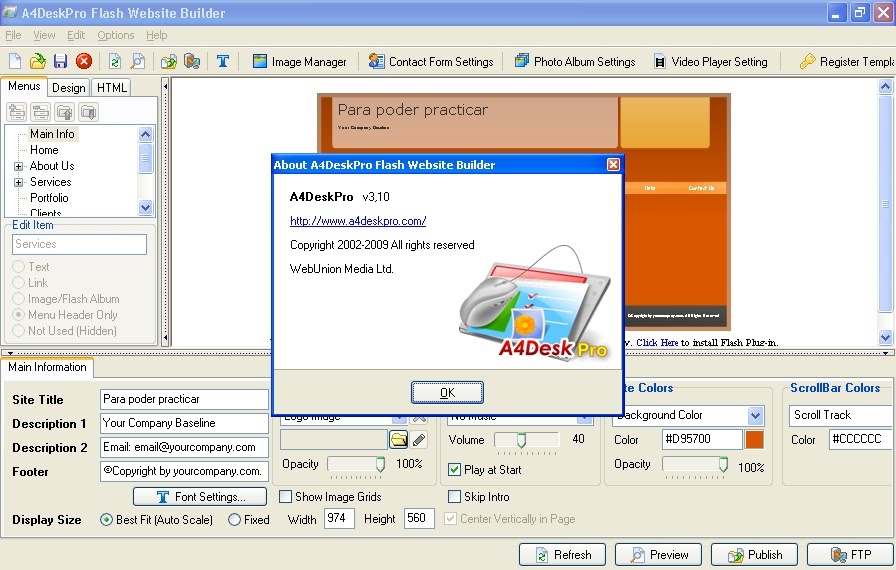Open the Background Color dropdown

tap(755, 415)
